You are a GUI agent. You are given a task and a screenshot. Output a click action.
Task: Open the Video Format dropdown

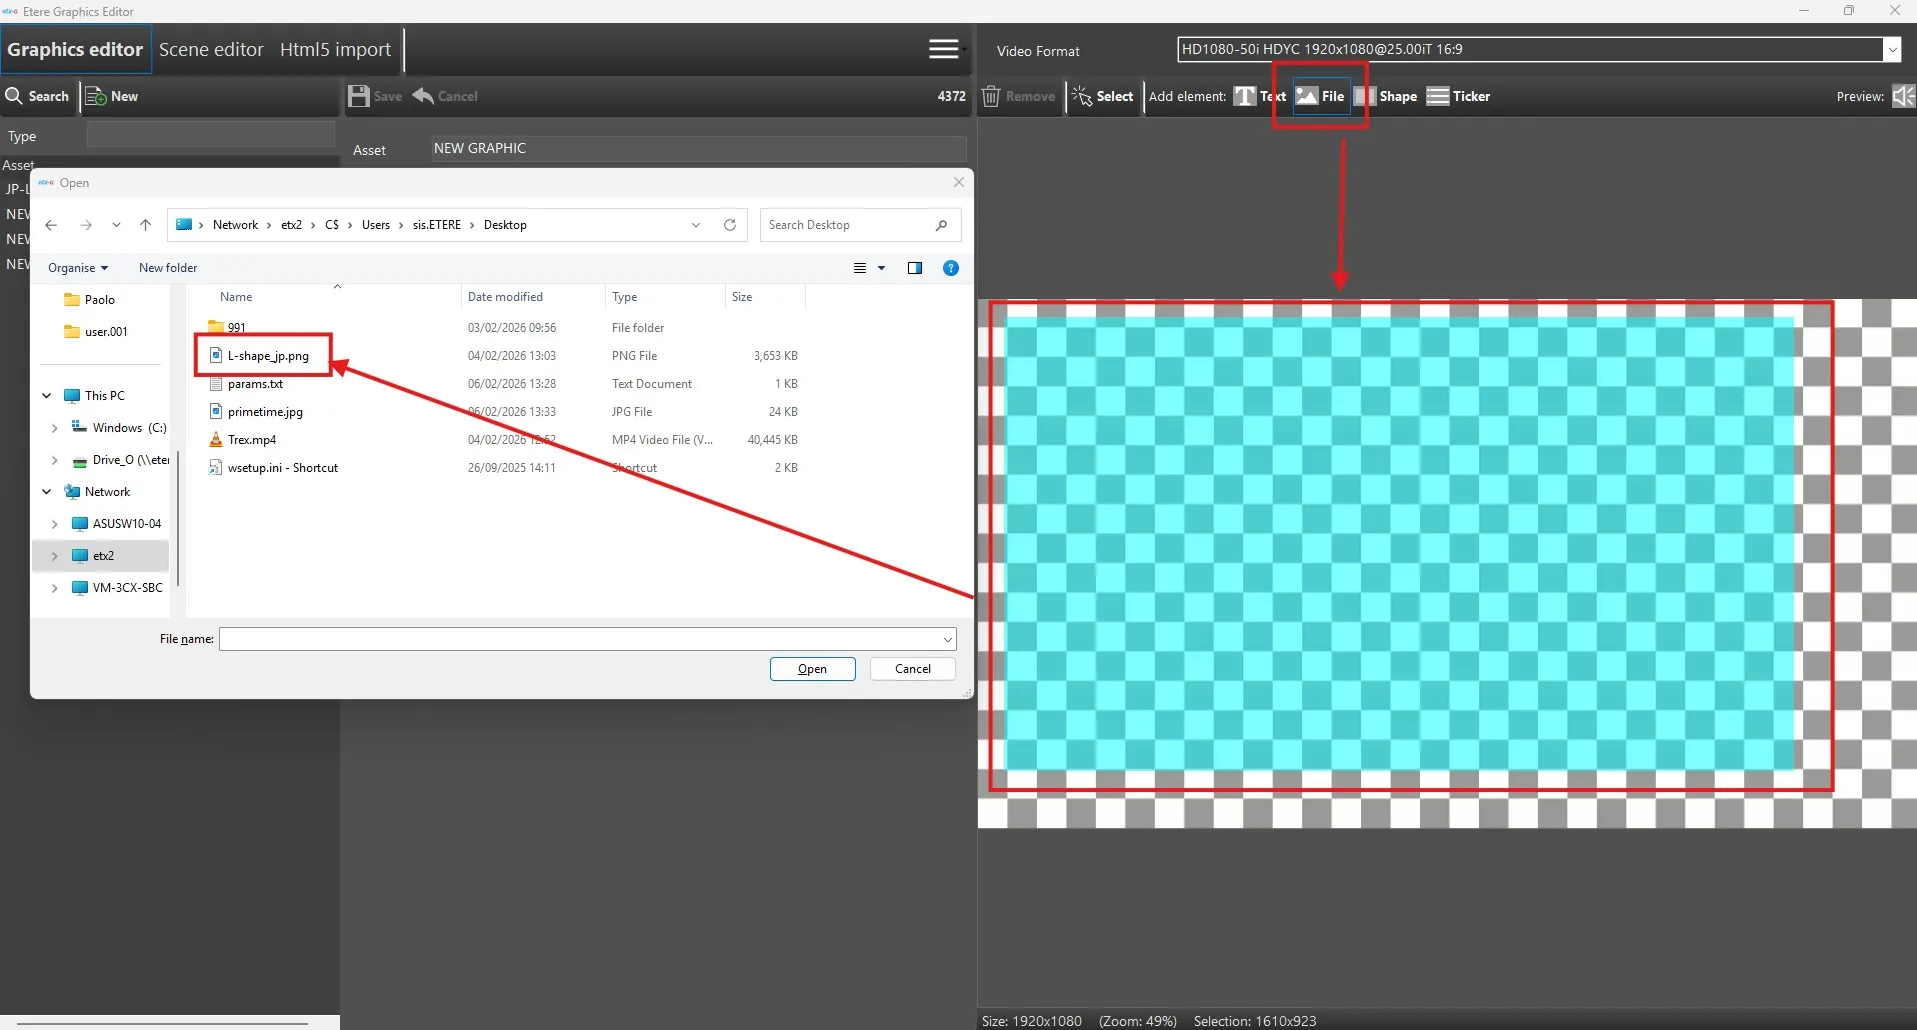[1891, 49]
